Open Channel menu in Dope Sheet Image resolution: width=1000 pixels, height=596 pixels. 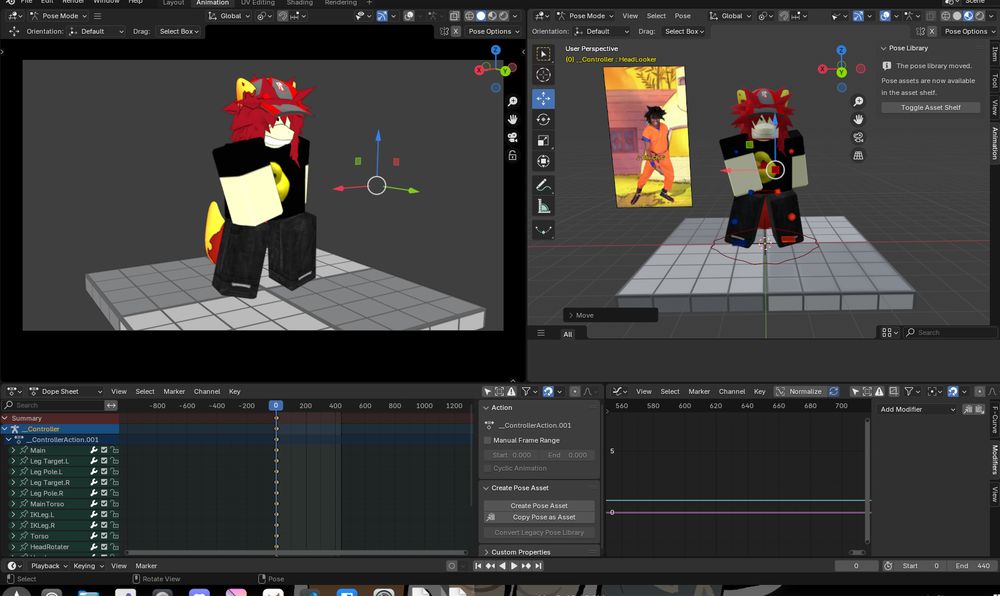pos(207,391)
